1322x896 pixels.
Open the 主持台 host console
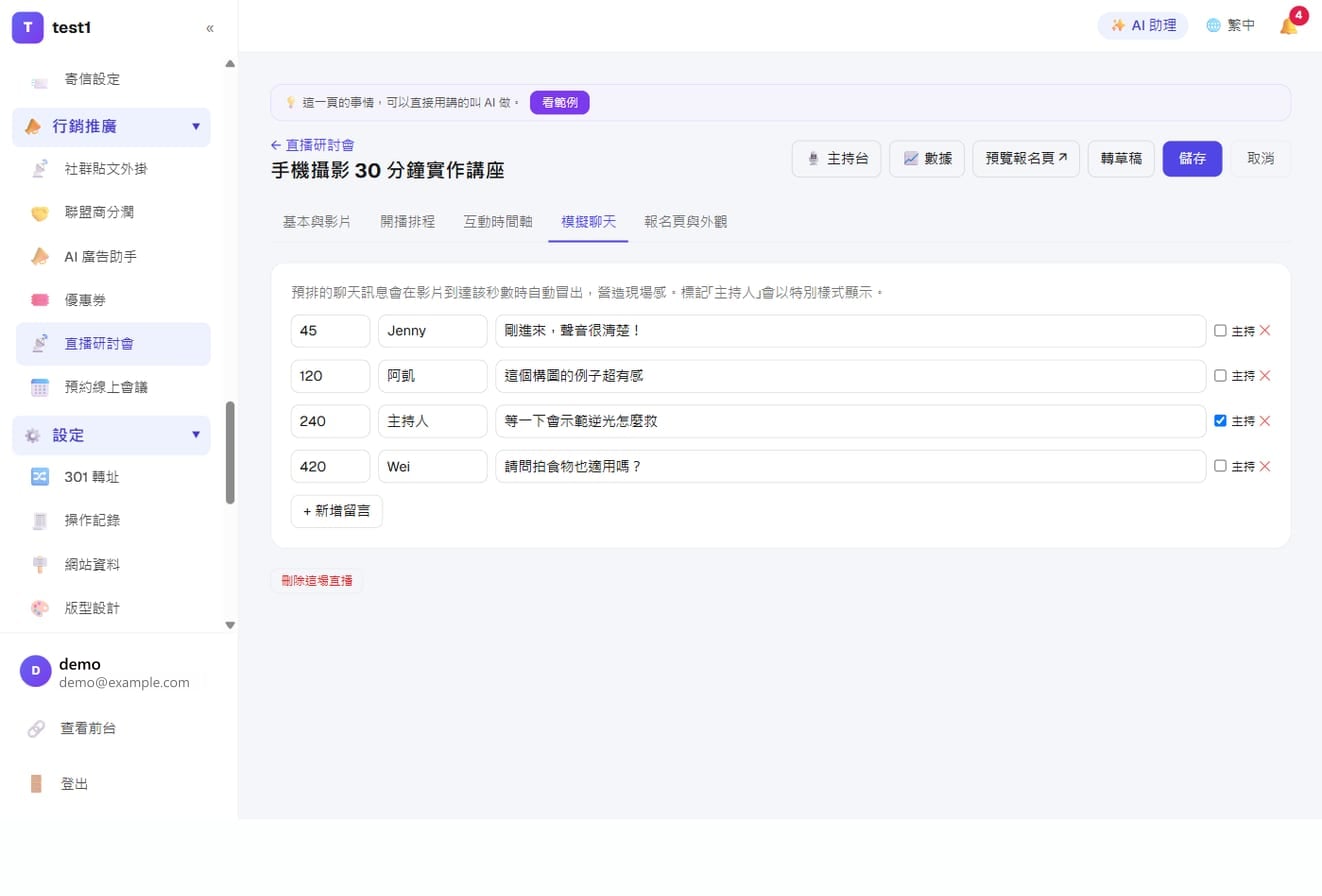(x=836, y=159)
